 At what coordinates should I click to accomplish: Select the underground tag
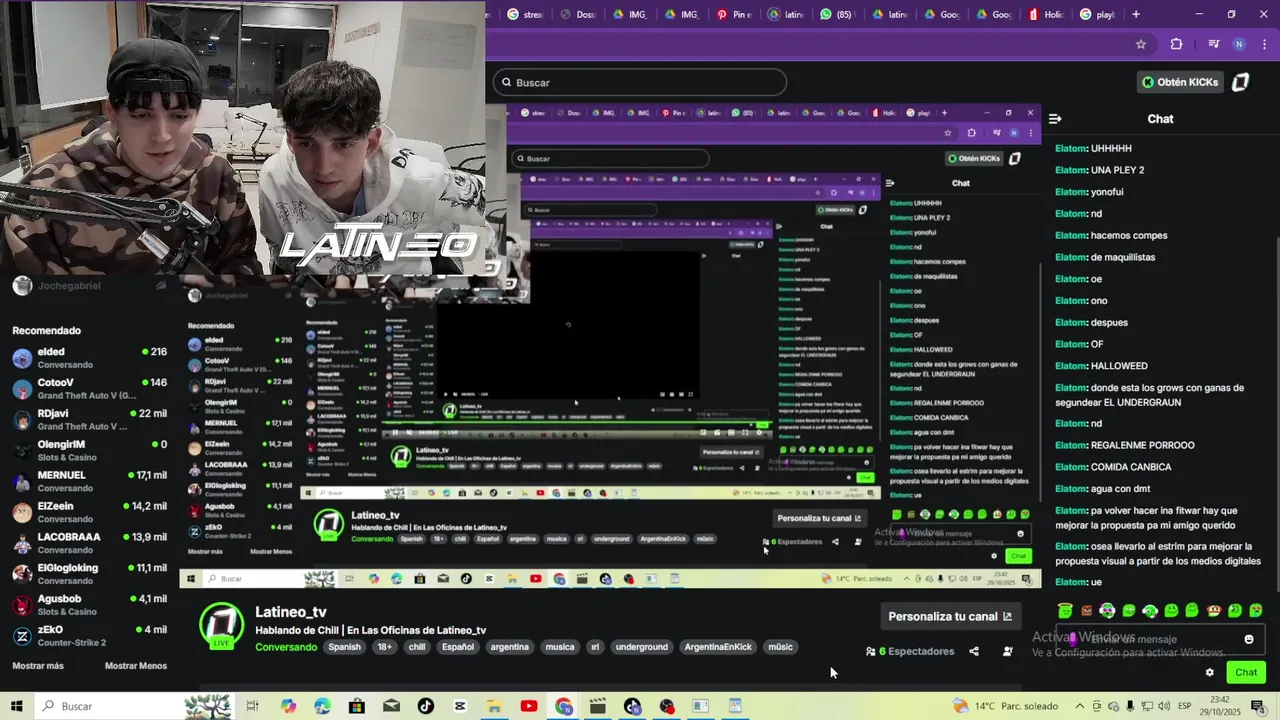pyautogui.click(x=641, y=647)
